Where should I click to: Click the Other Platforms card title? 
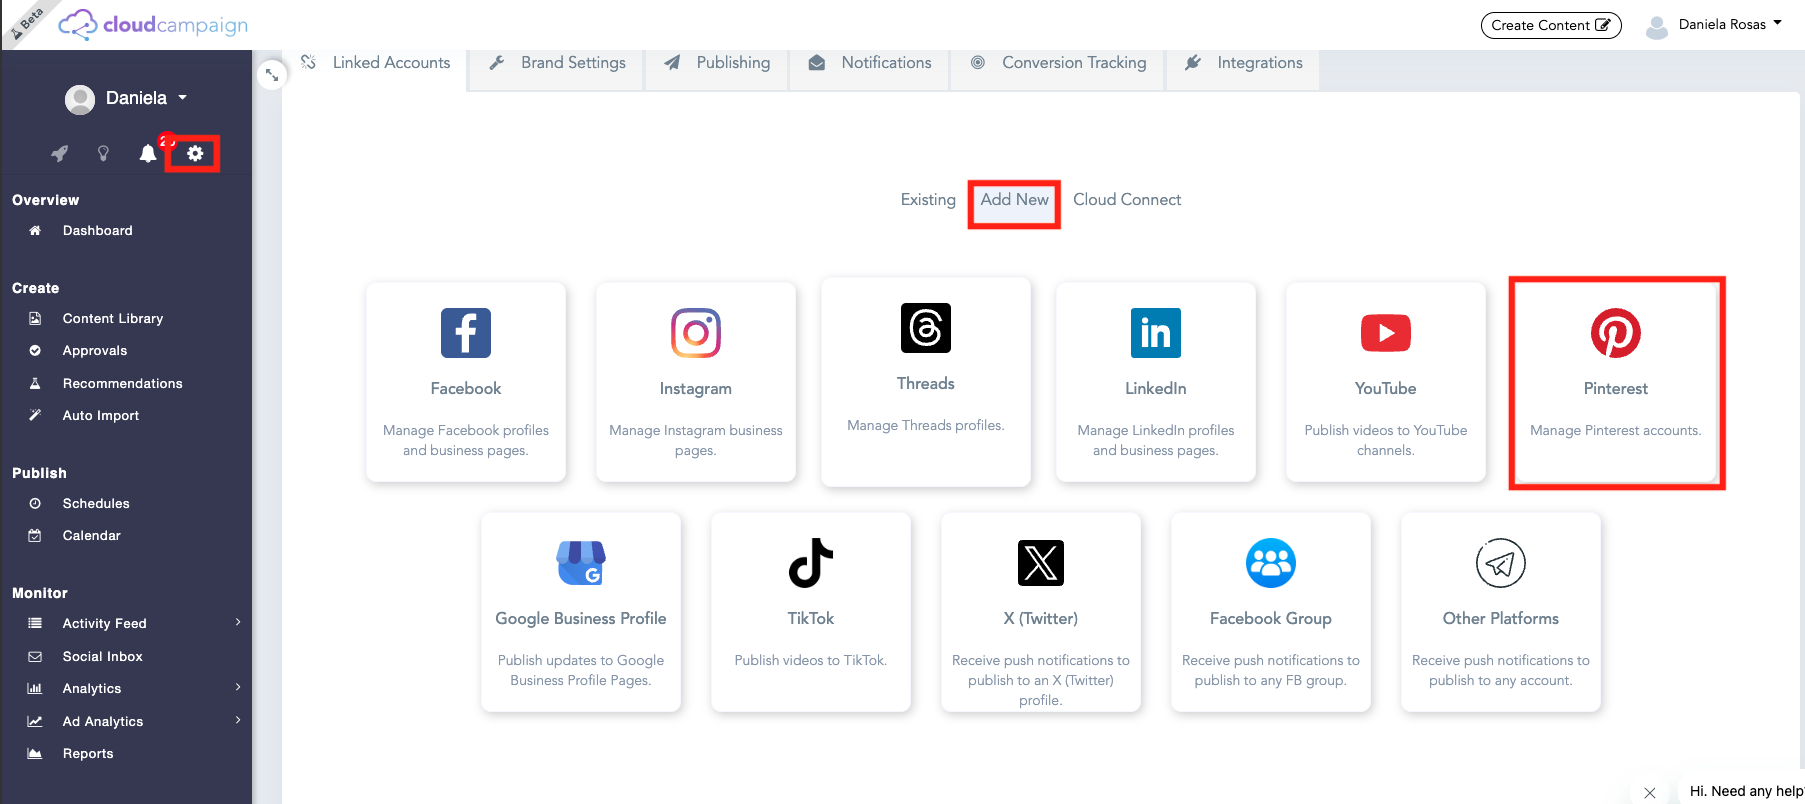[1501, 618]
